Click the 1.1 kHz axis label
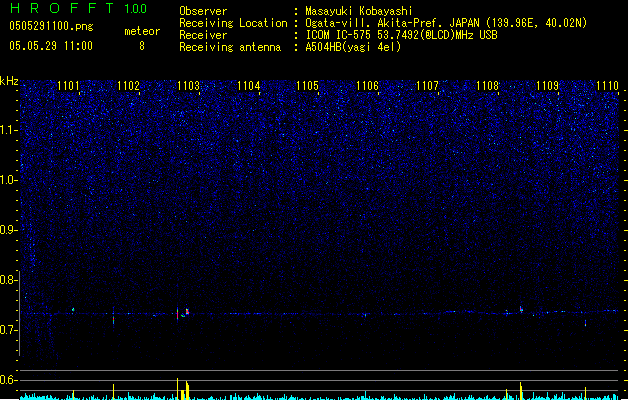Image resolution: width=629 pixels, height=400 pixels. tap(8, 130)
